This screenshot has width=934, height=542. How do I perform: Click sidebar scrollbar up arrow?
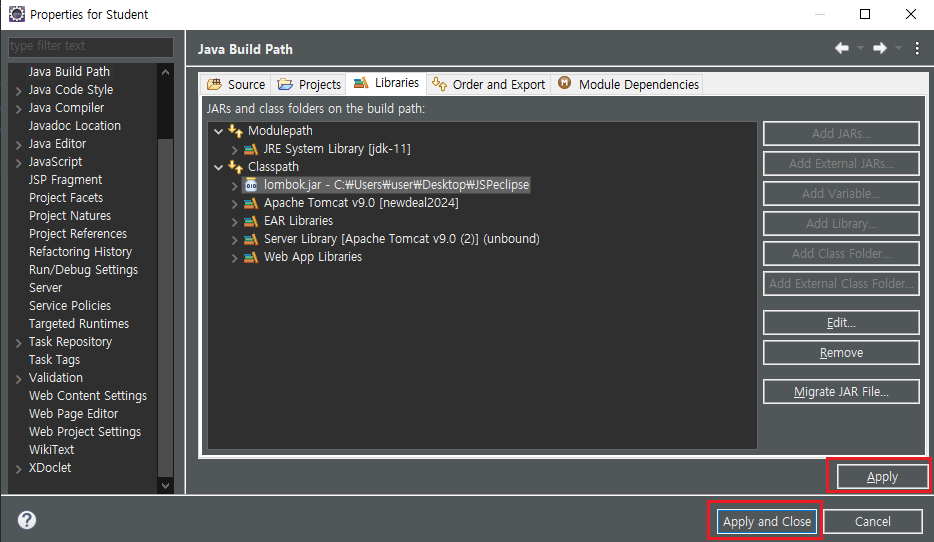166,72
